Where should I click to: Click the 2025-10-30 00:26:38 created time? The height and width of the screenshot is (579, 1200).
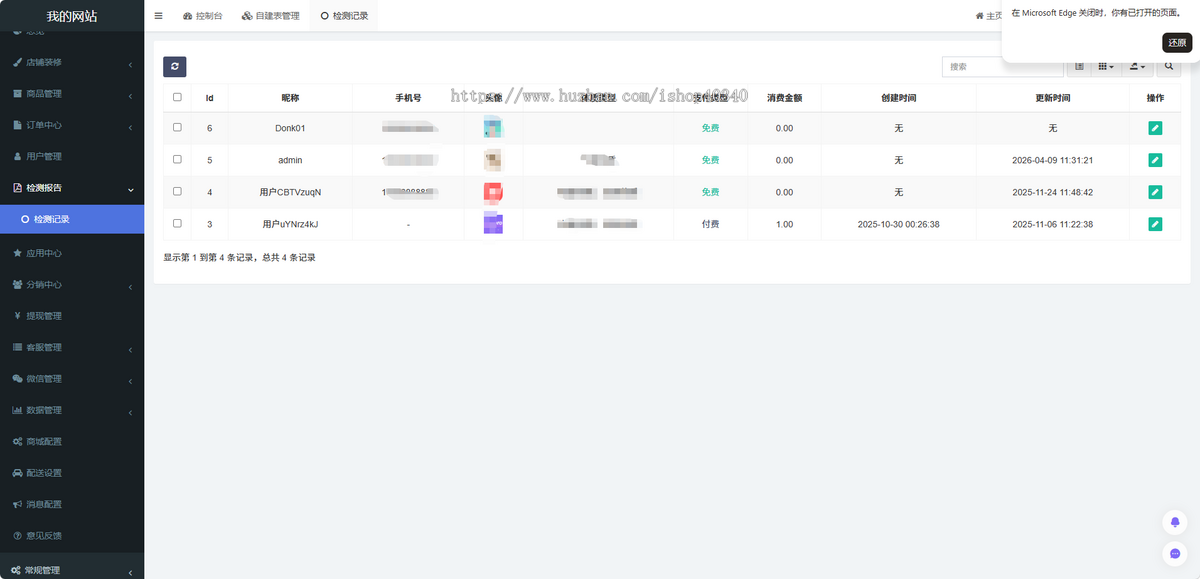click(898, 224)
